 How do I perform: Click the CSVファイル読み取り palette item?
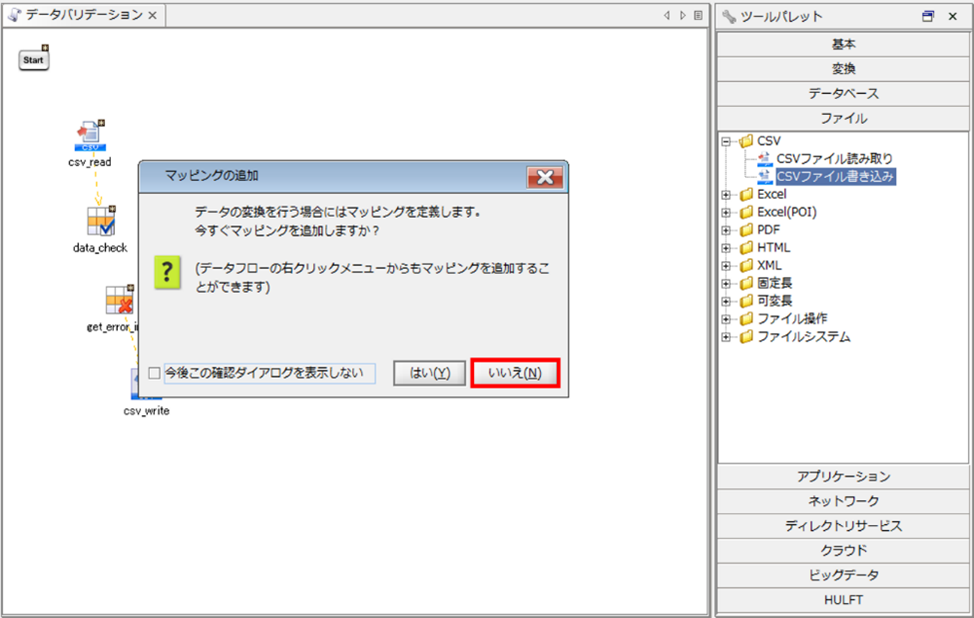(834, 158)
